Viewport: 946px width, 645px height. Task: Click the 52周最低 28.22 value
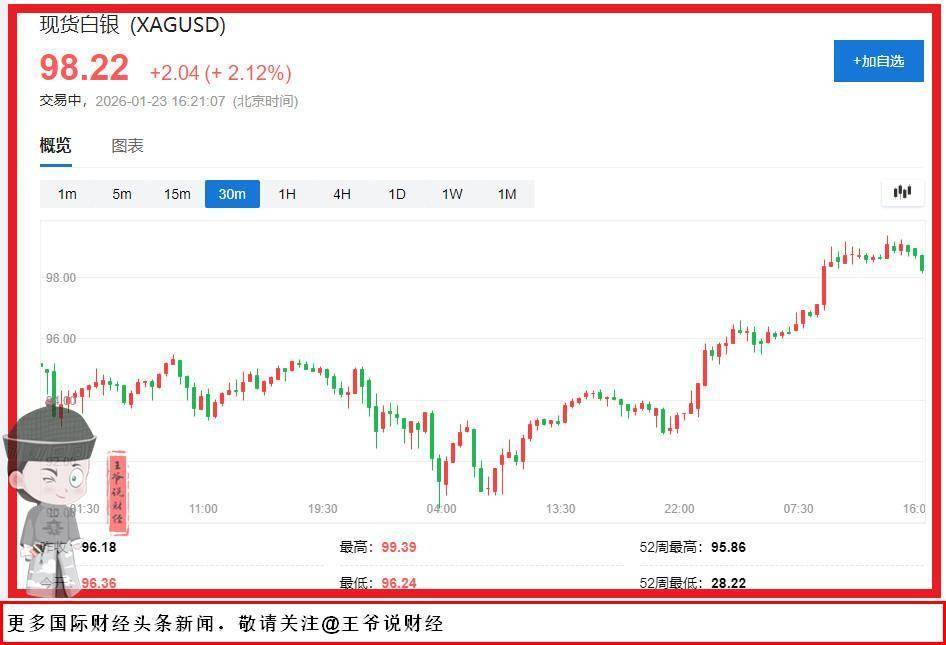(728, 583)
